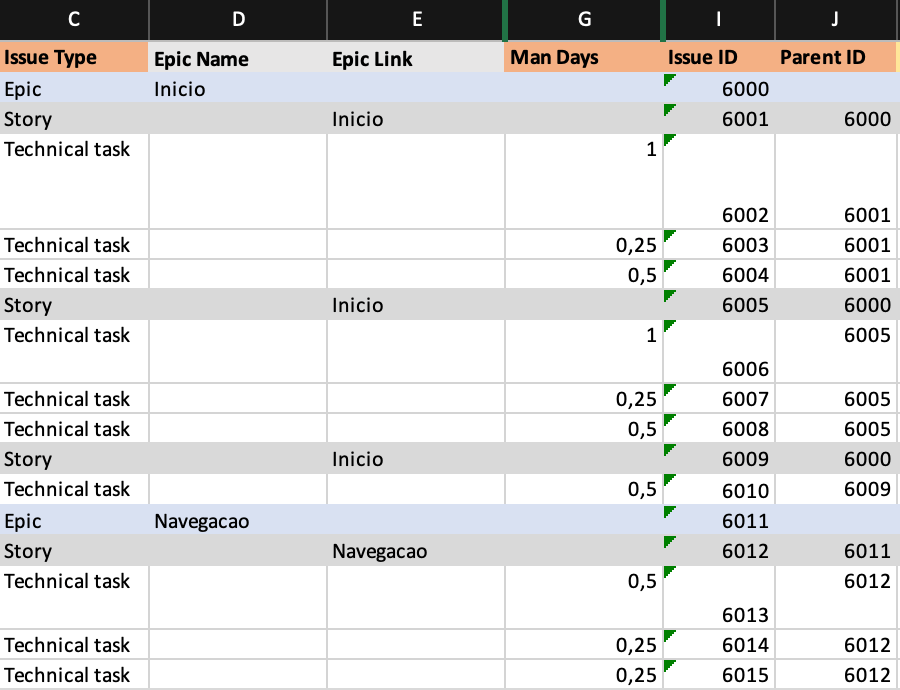Select 'Epic' issue type in row 6011
This screenshot has width=900, height=690.
pyautogui.click(x=74, y=521)
